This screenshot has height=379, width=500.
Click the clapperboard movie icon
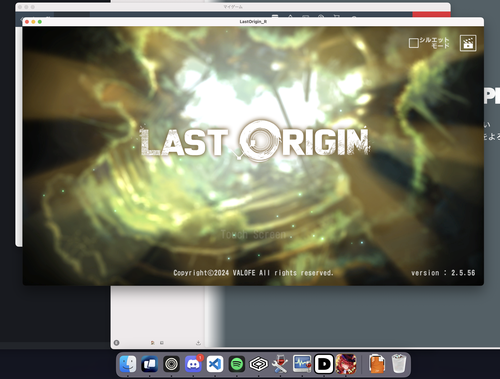(x=468, y=43)
